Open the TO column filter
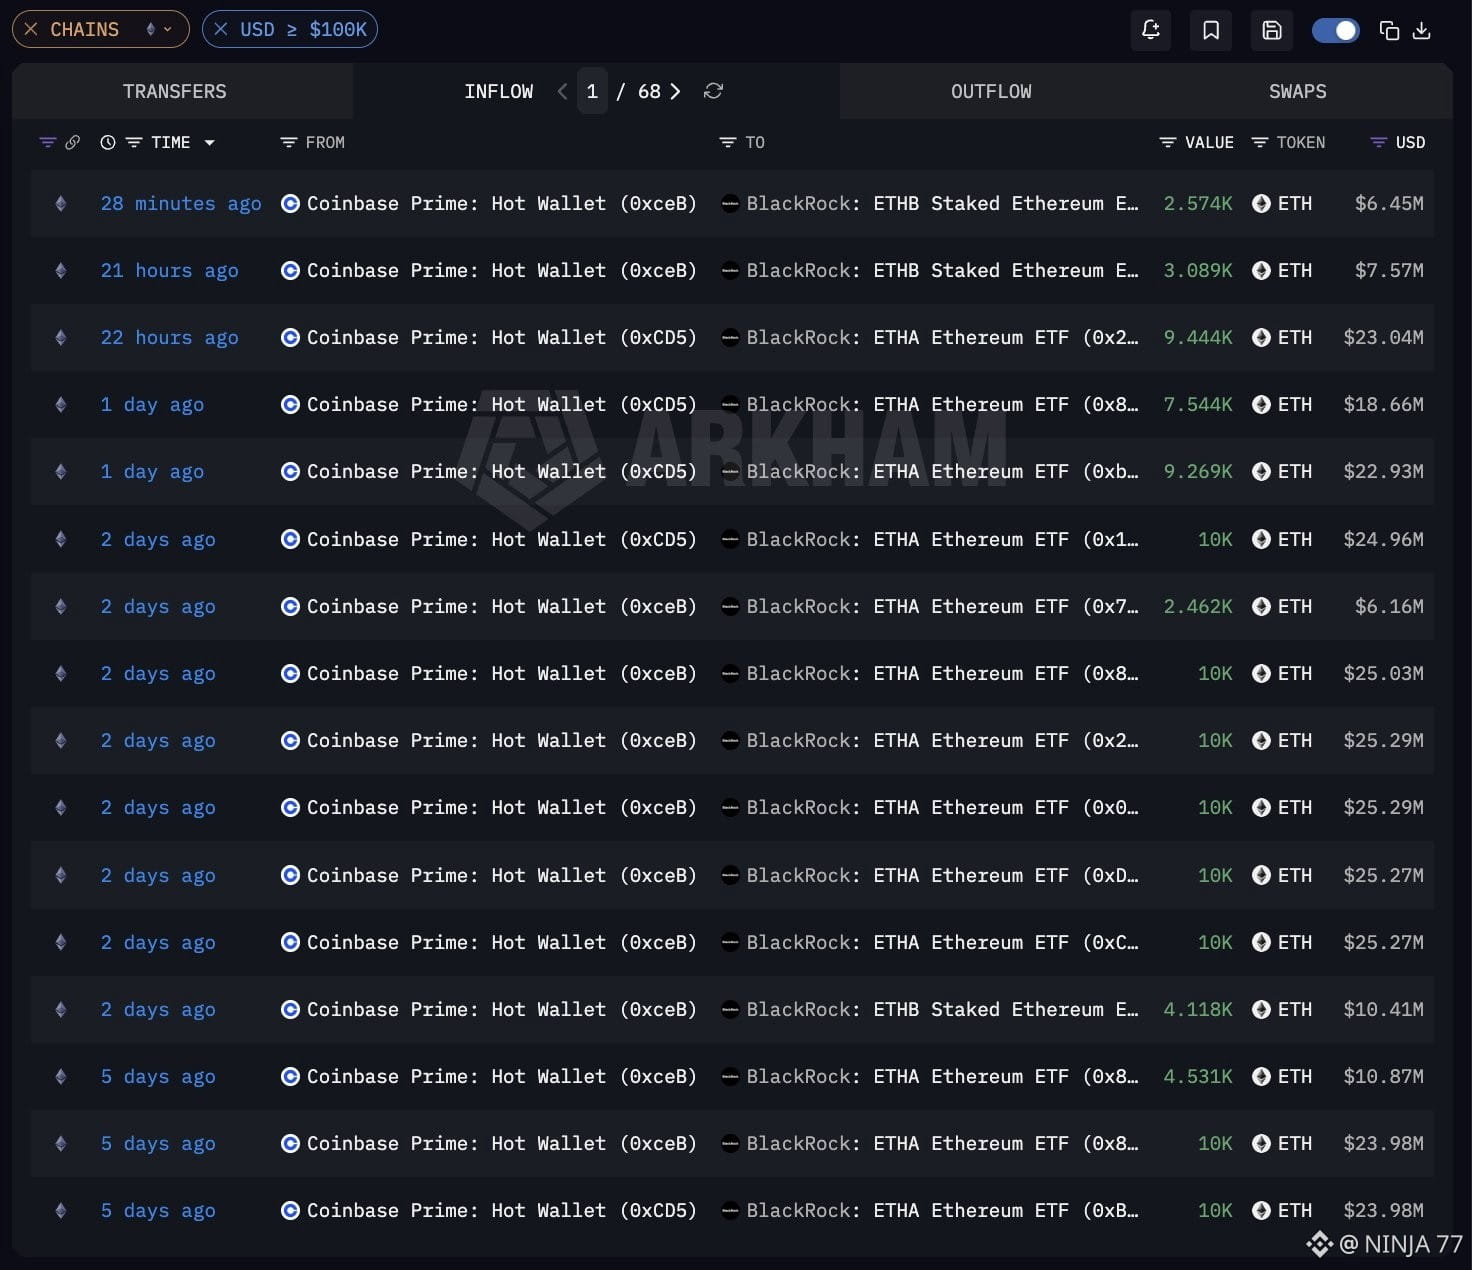 point(728,142)
